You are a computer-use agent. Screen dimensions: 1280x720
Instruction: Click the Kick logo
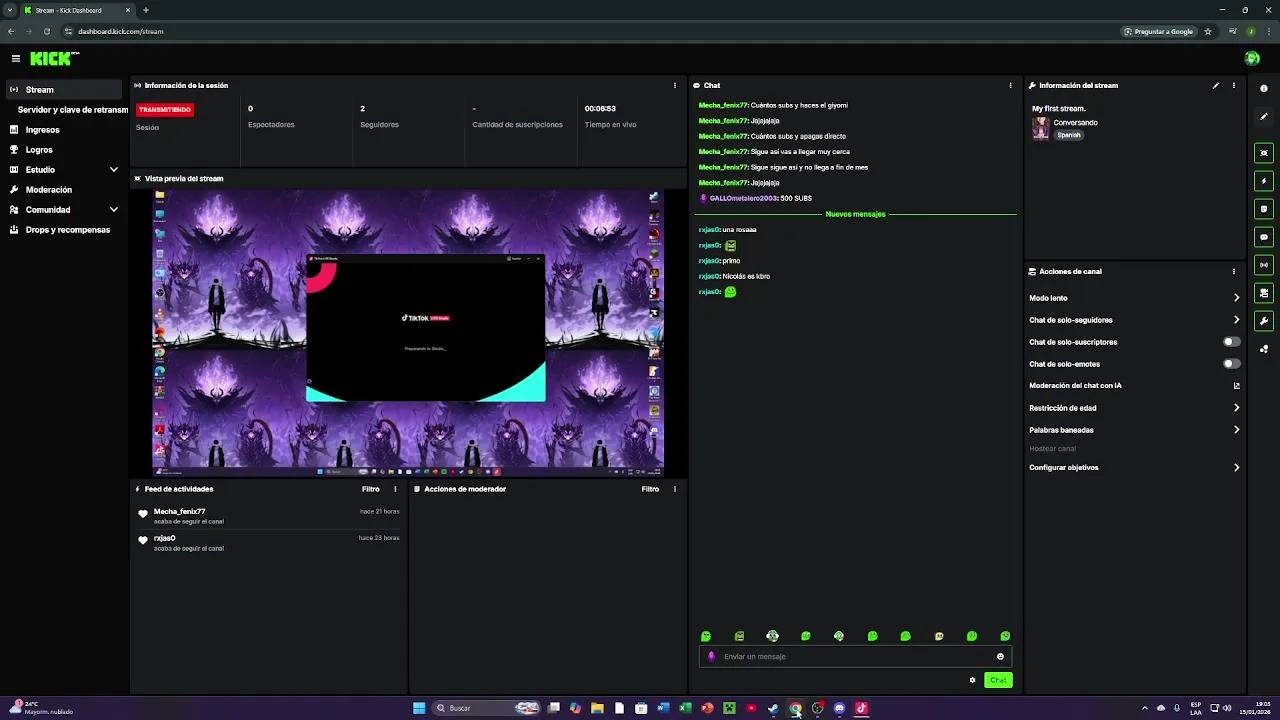point(52,59)
